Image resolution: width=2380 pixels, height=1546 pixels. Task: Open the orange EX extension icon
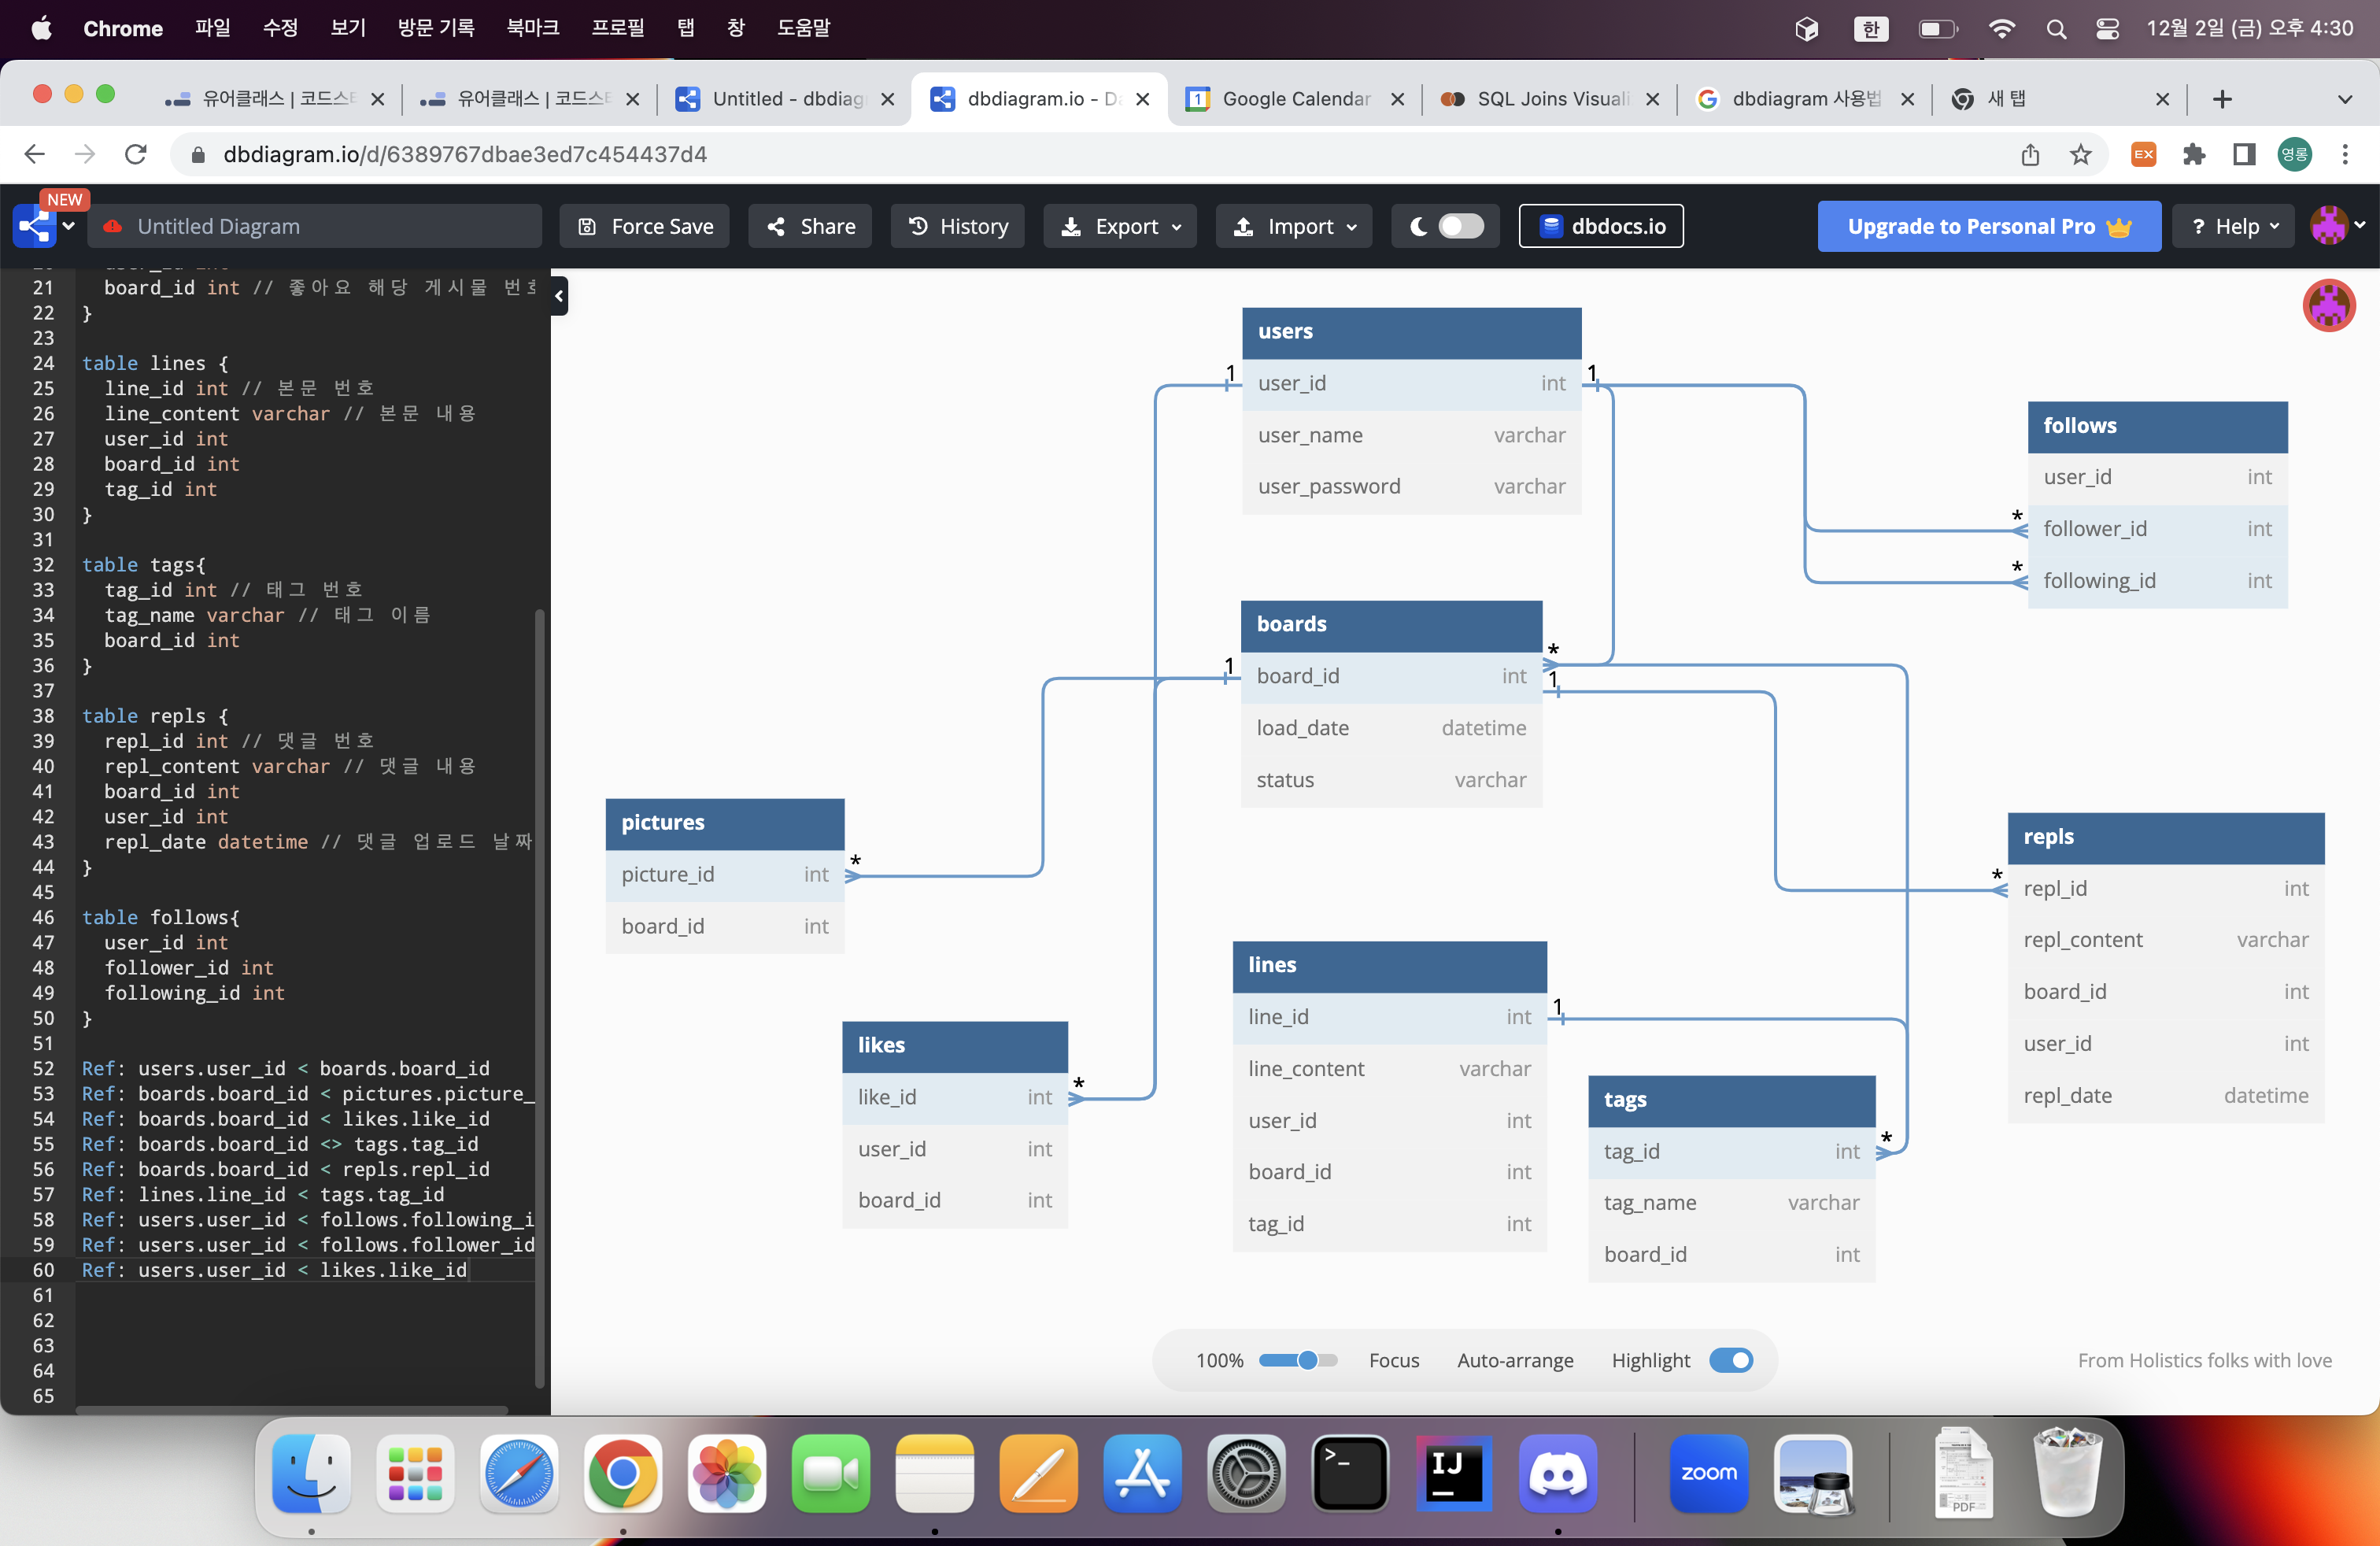[x=2143, y=154]
